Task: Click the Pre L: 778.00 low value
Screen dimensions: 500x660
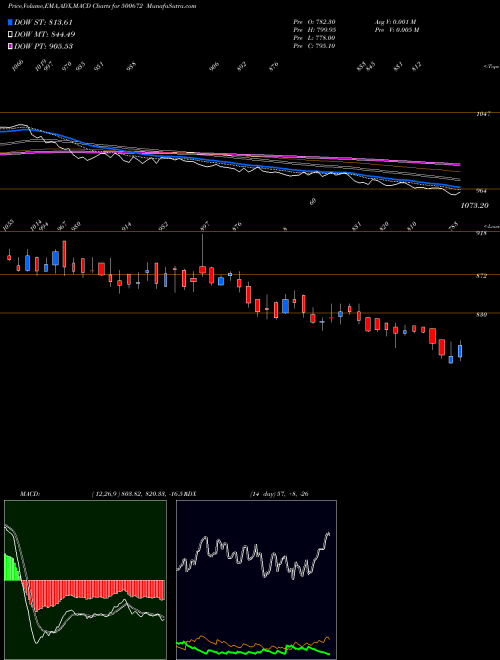Action: click(x=314, y=38)
